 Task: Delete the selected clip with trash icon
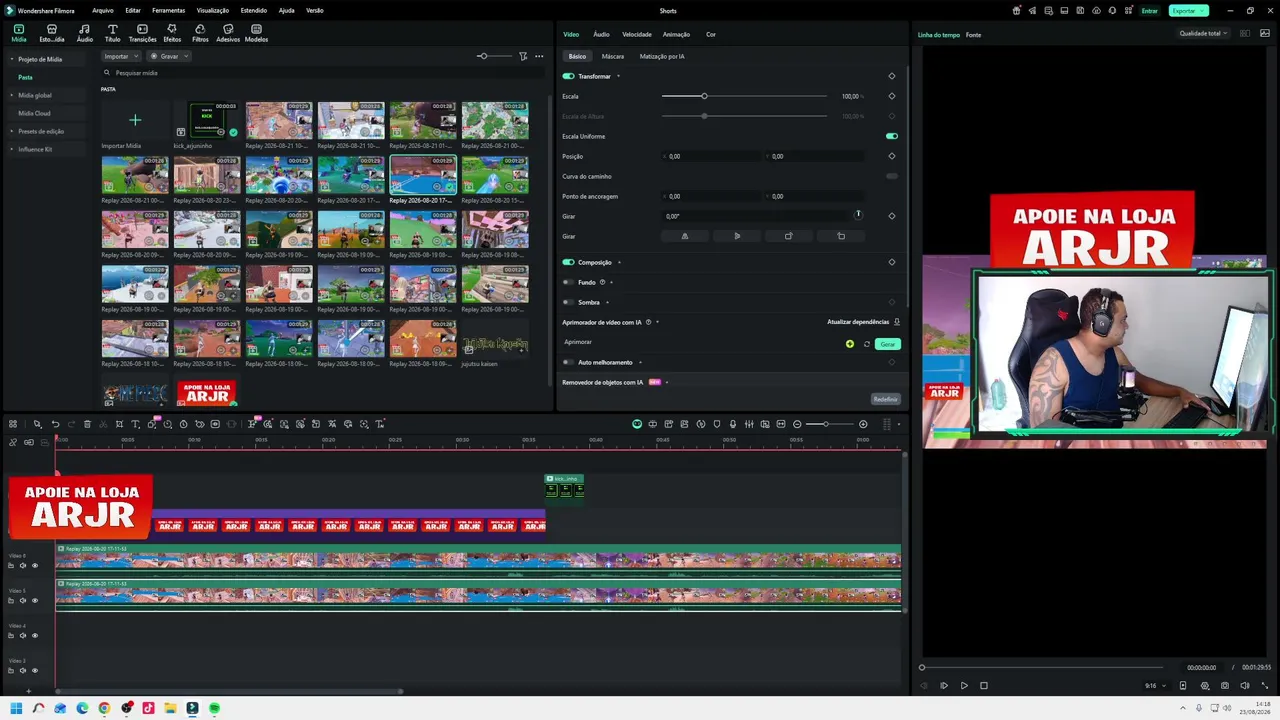pos(87,424)
